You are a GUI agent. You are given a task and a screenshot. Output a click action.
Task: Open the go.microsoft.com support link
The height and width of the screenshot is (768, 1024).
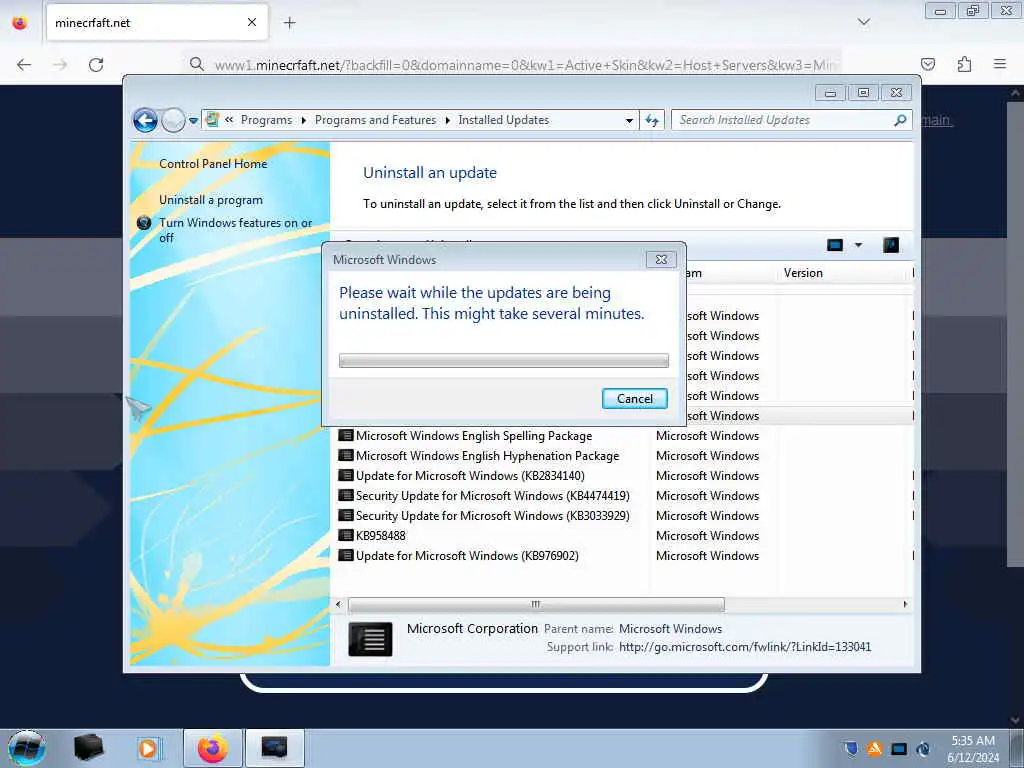(x=744, y=647)
